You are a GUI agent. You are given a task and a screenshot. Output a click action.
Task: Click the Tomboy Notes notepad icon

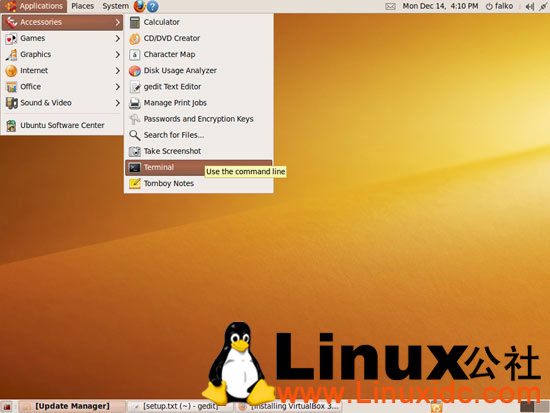135,184
